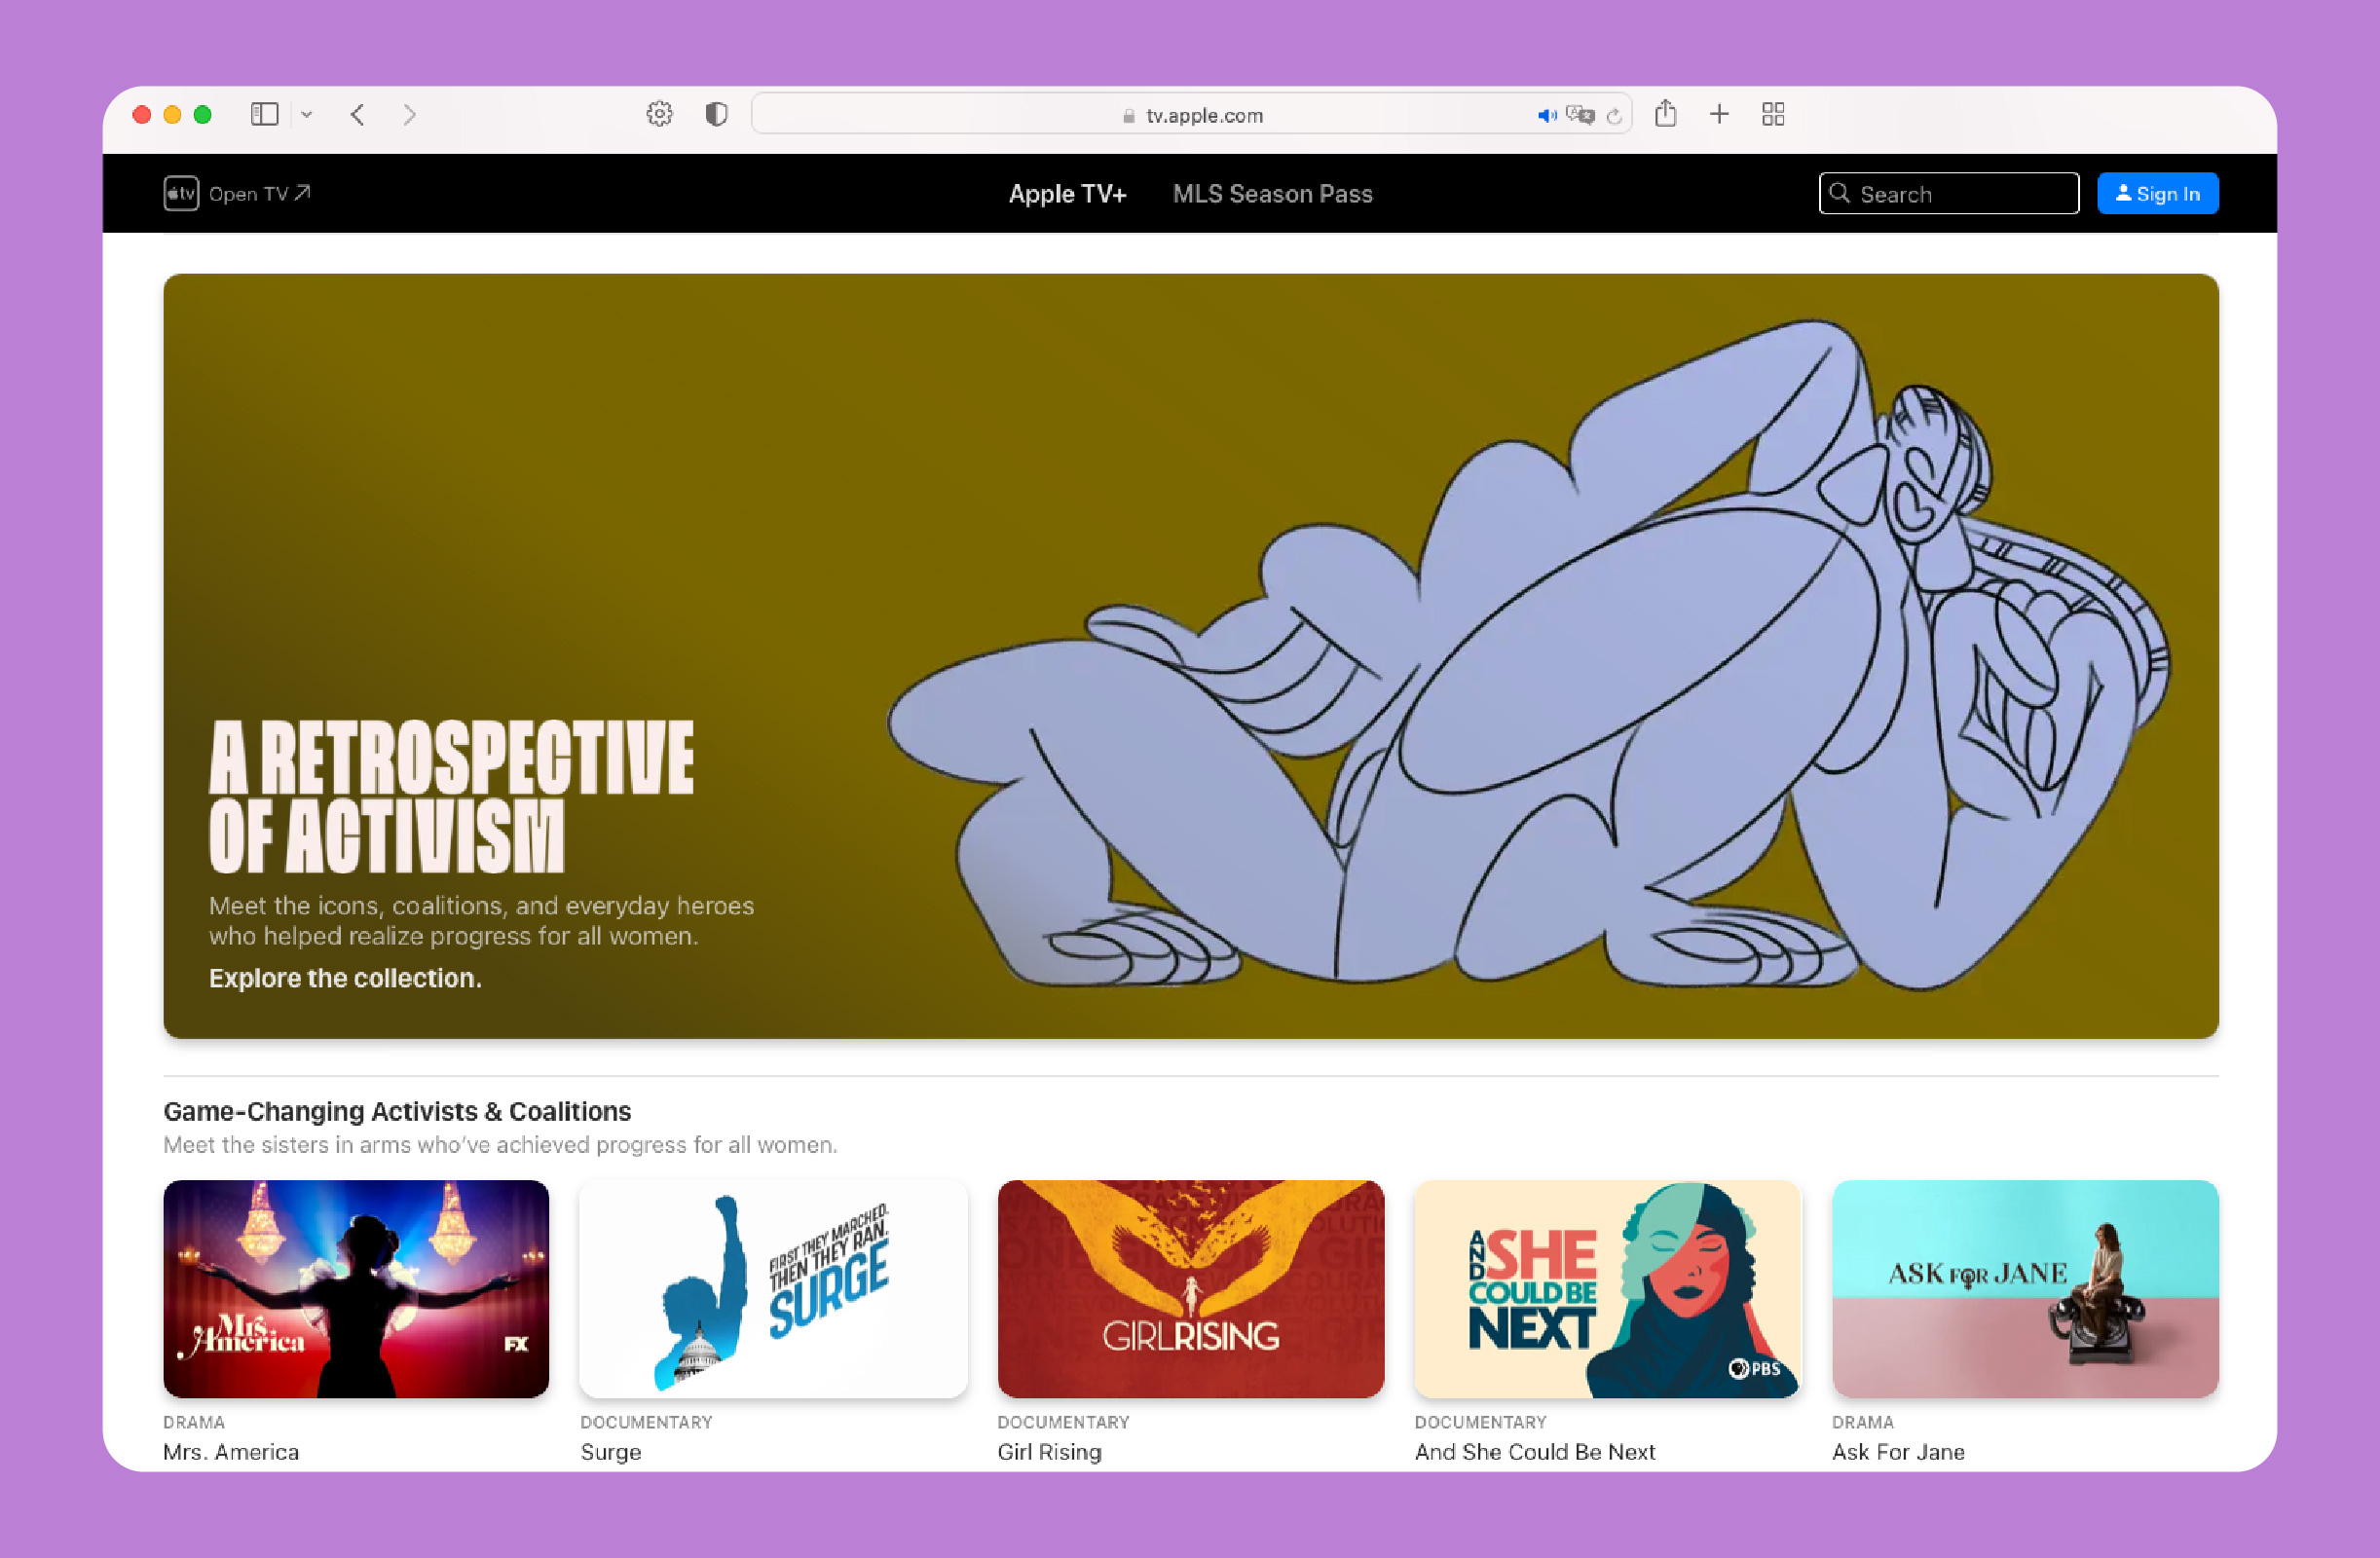Click the And She Could Be Next title

point(1534,1452)
